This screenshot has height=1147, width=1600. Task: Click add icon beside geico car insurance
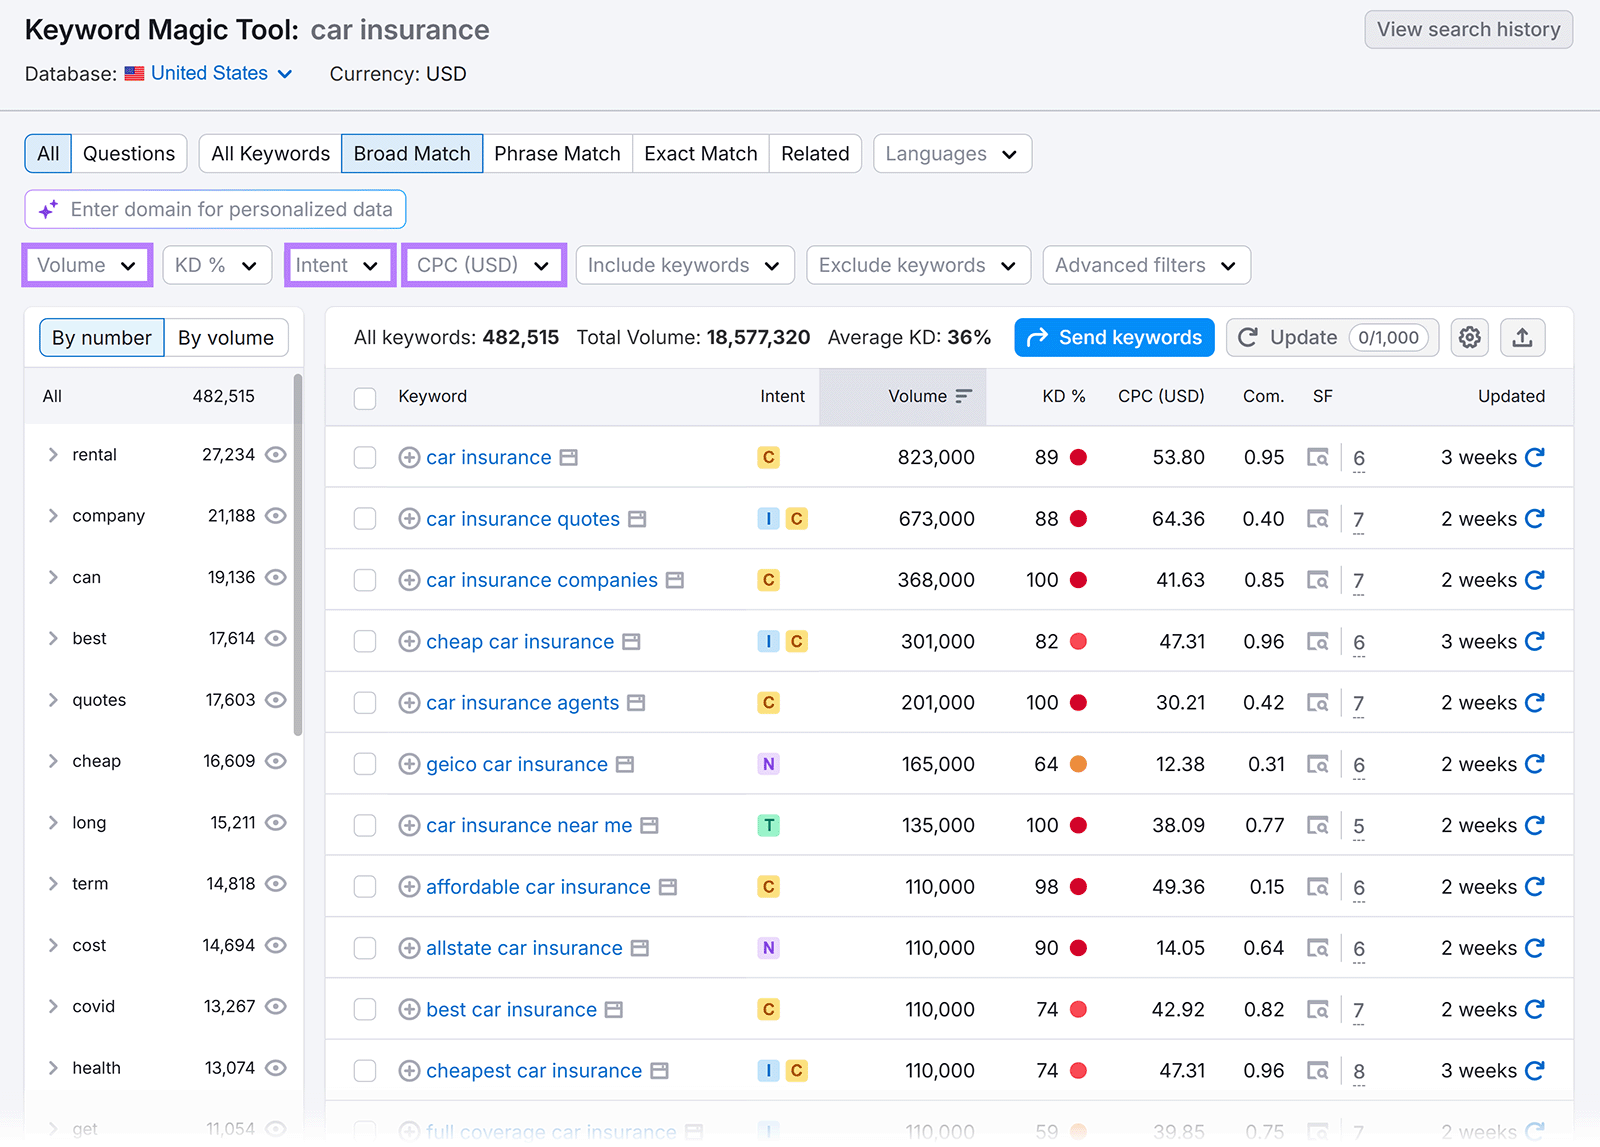[x=409, y=765]
